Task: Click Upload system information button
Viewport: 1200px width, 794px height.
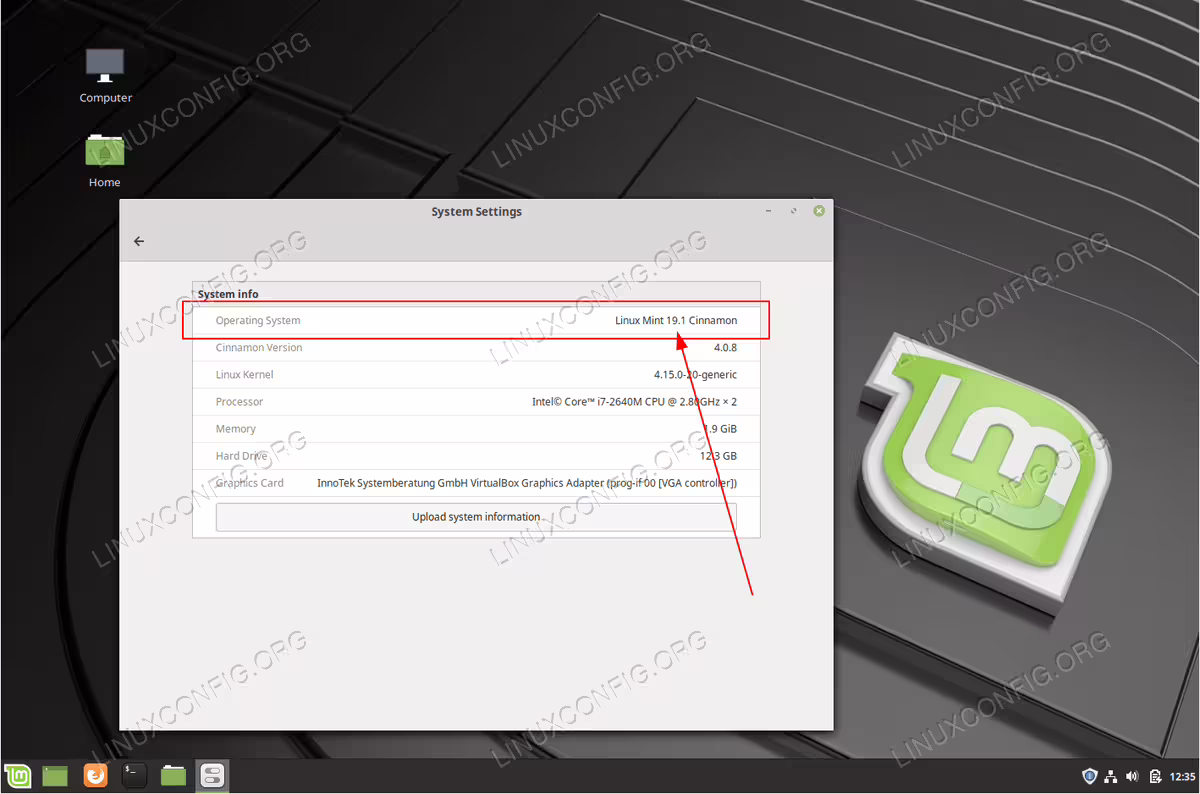Action: point(476,517)
